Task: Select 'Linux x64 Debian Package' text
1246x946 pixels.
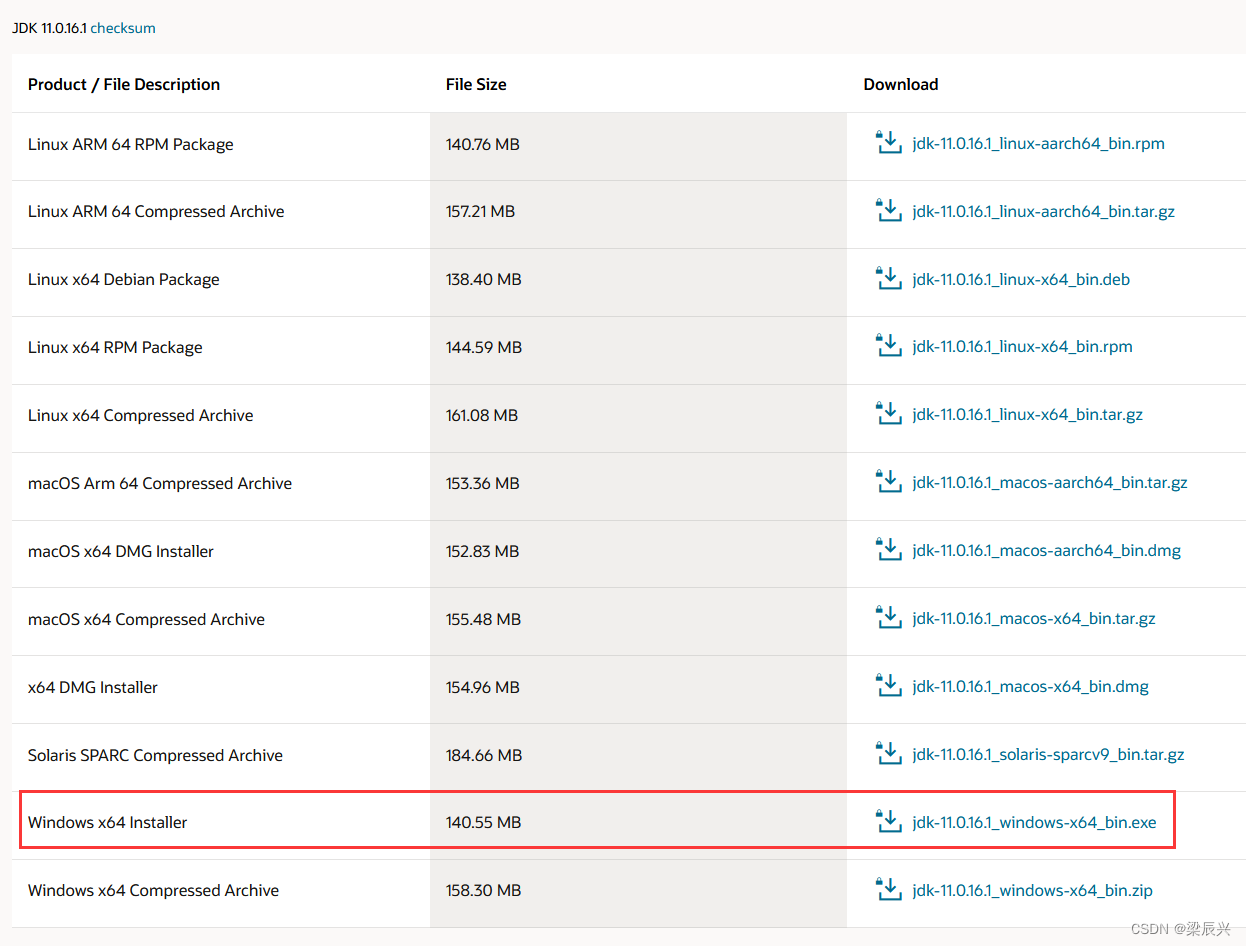Action: [124, 279]
